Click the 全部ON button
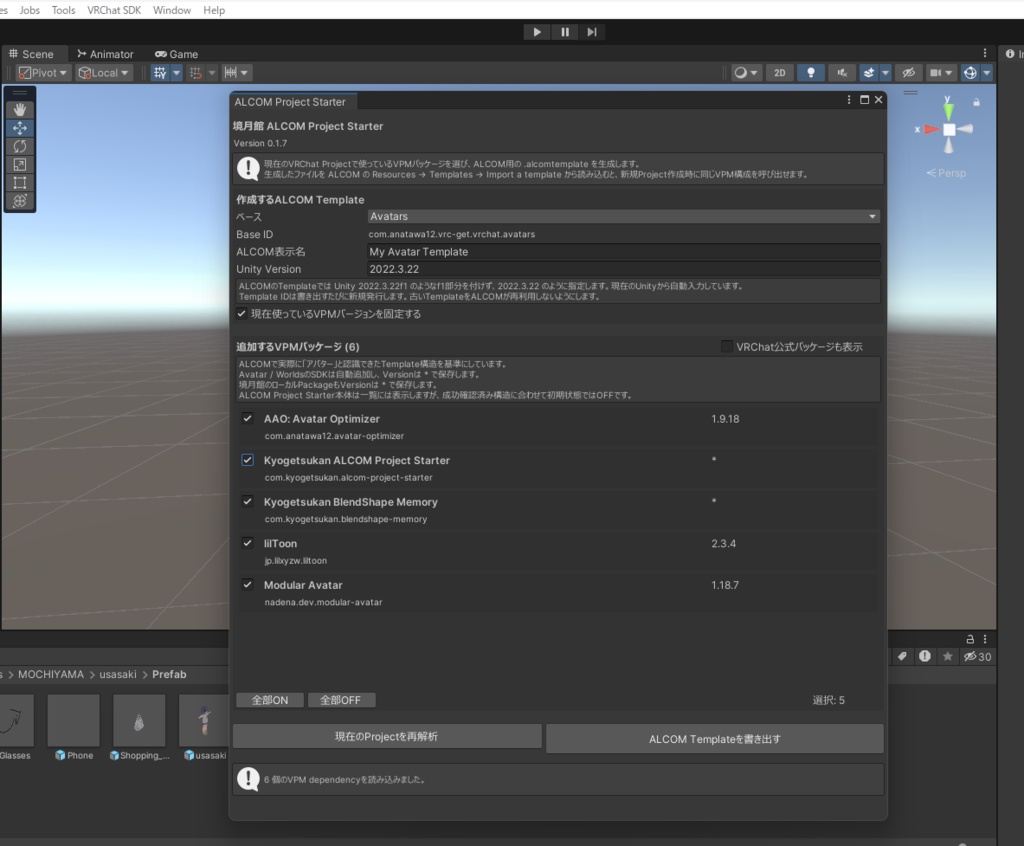 [270, 700]
